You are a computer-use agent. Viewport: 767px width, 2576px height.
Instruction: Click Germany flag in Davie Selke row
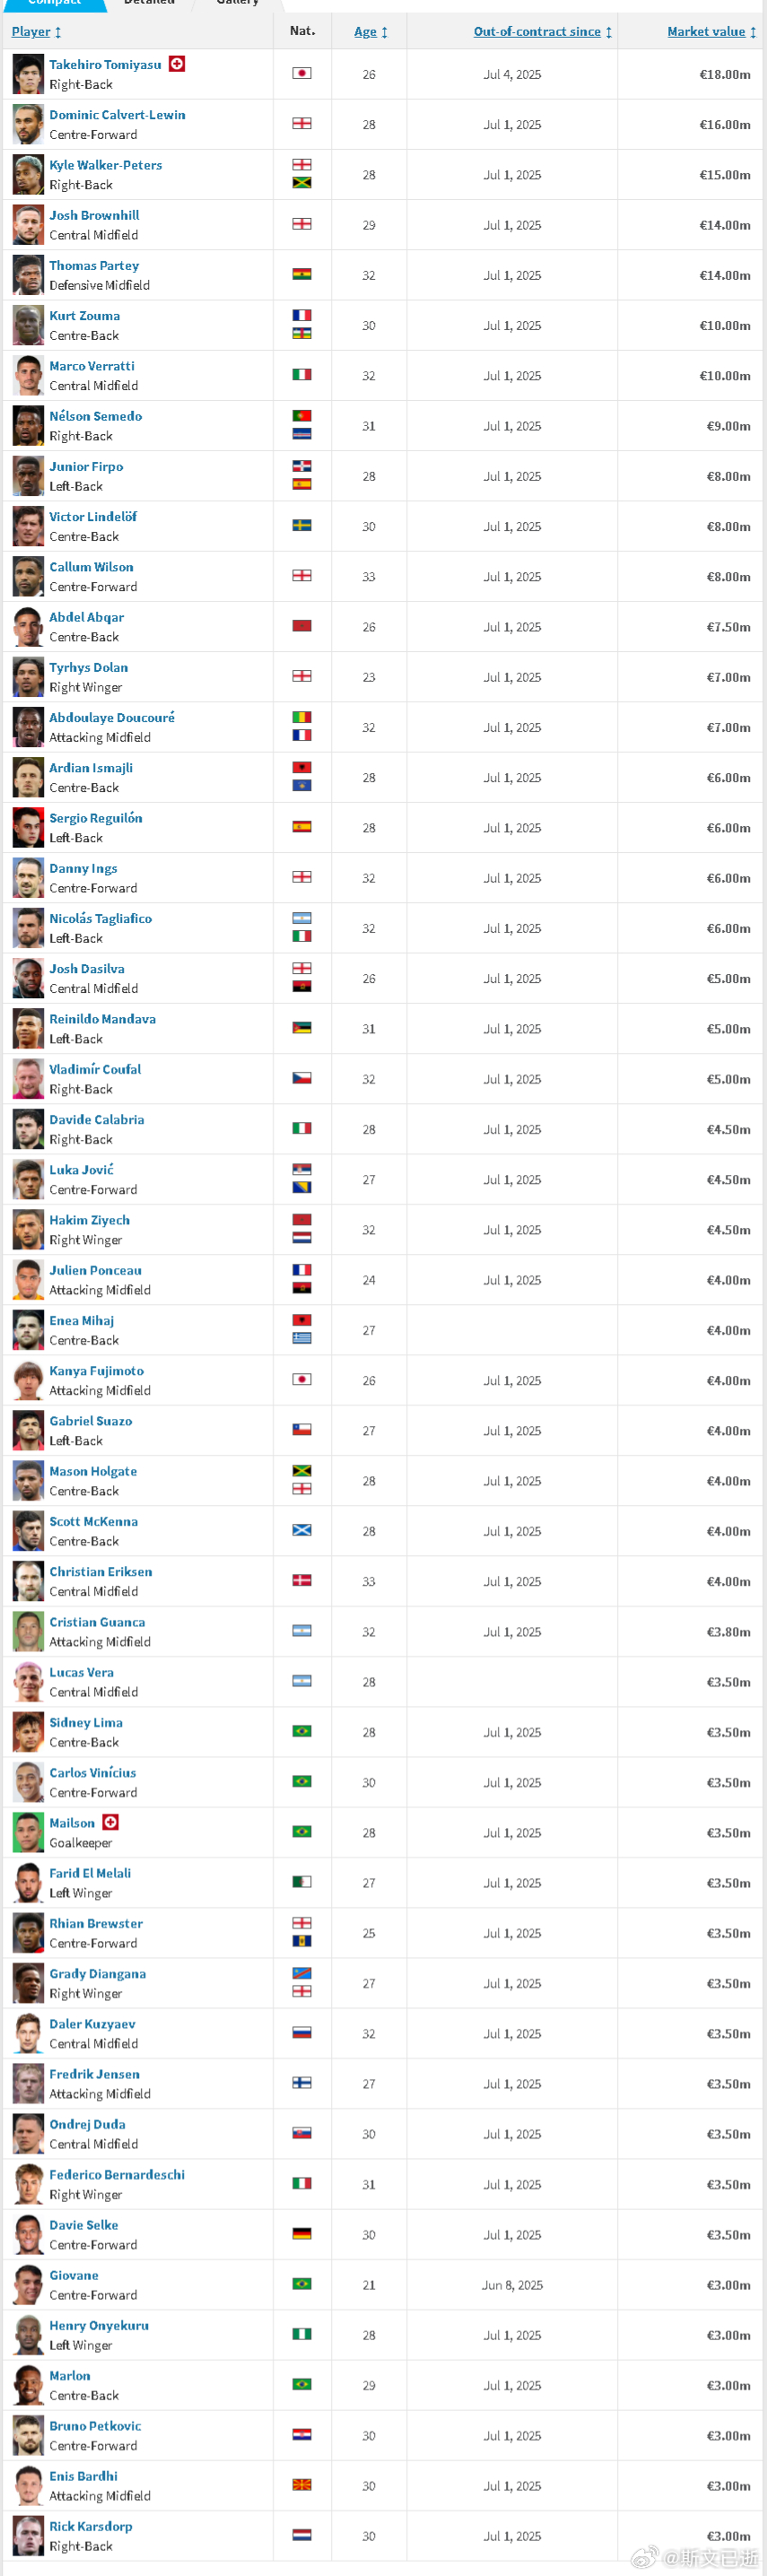click(302, 2233)
